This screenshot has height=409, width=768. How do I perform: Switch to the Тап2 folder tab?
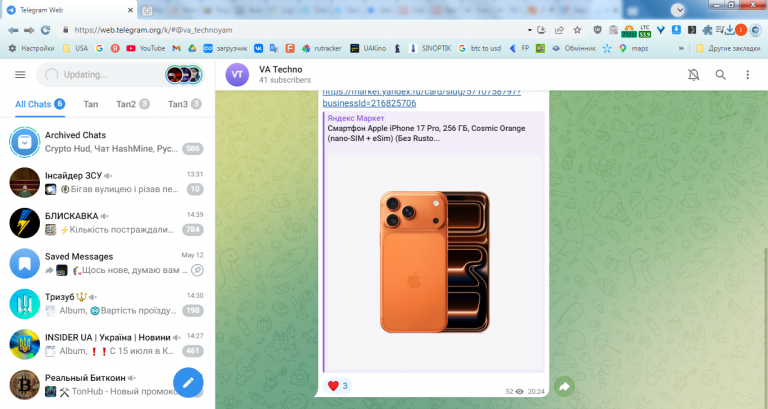tap(133, 104)
